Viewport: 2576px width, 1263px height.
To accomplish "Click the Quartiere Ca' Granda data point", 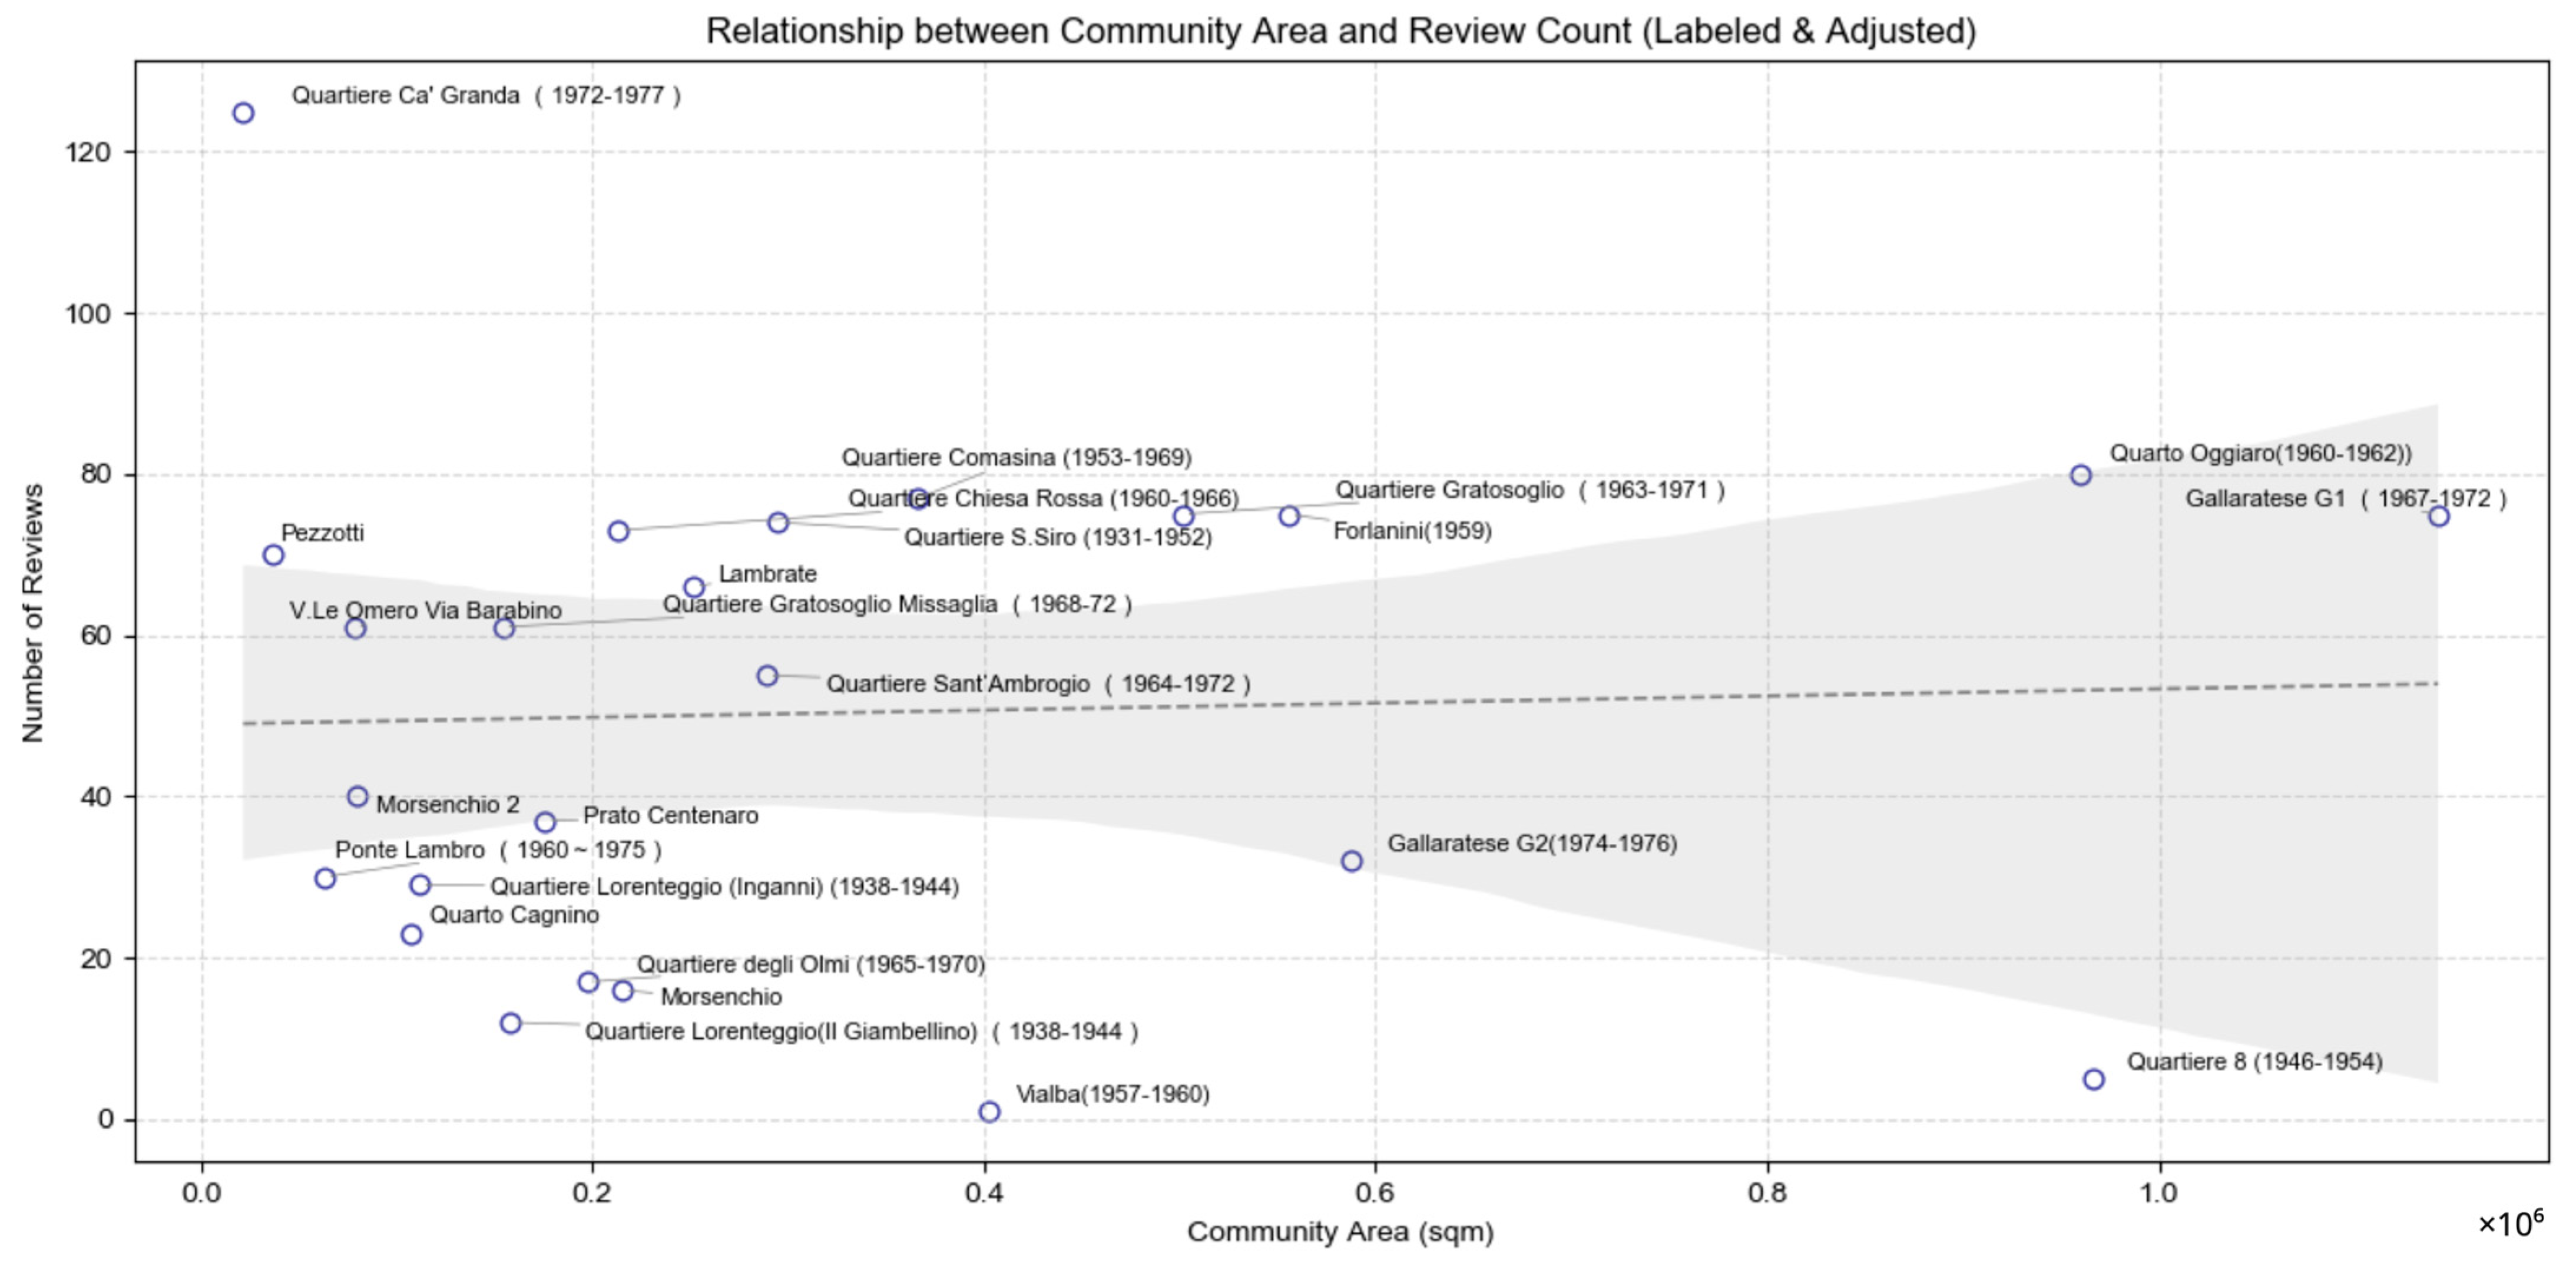I will pyautogui.click(x=243, y=113).
